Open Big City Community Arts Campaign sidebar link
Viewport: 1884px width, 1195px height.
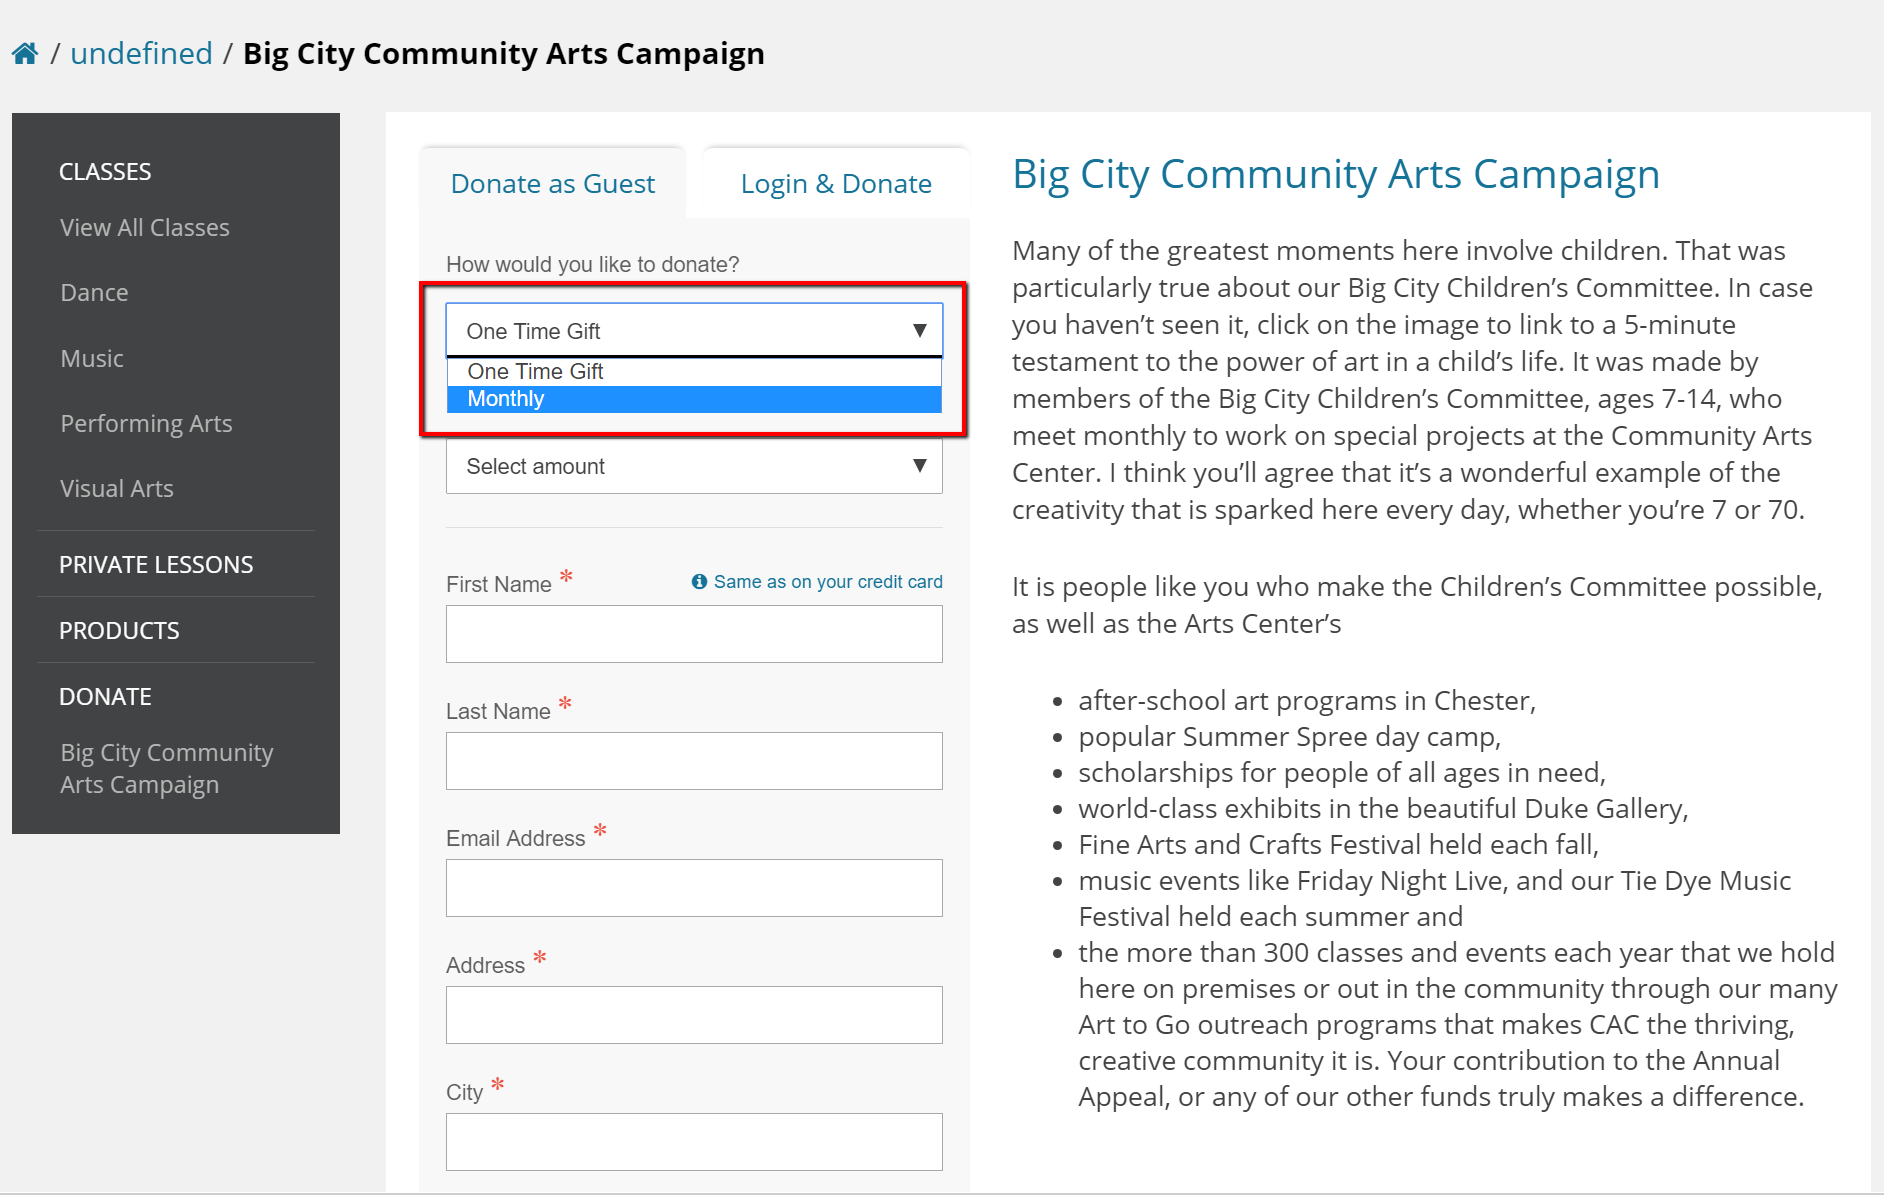[166, 768]
